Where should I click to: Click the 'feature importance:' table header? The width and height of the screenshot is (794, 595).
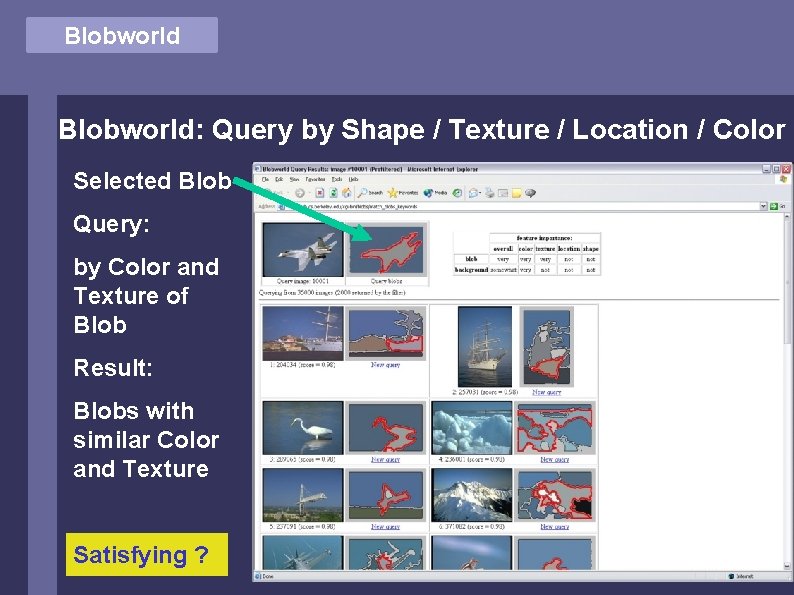click(544, 238)
